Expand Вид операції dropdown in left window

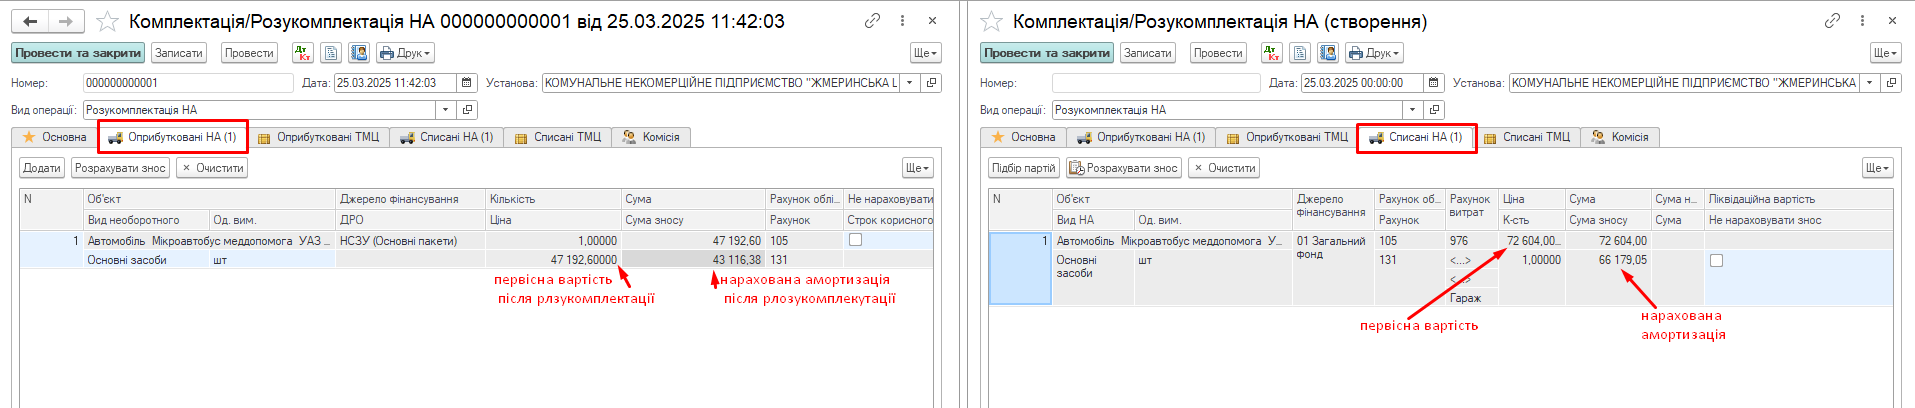445,110
